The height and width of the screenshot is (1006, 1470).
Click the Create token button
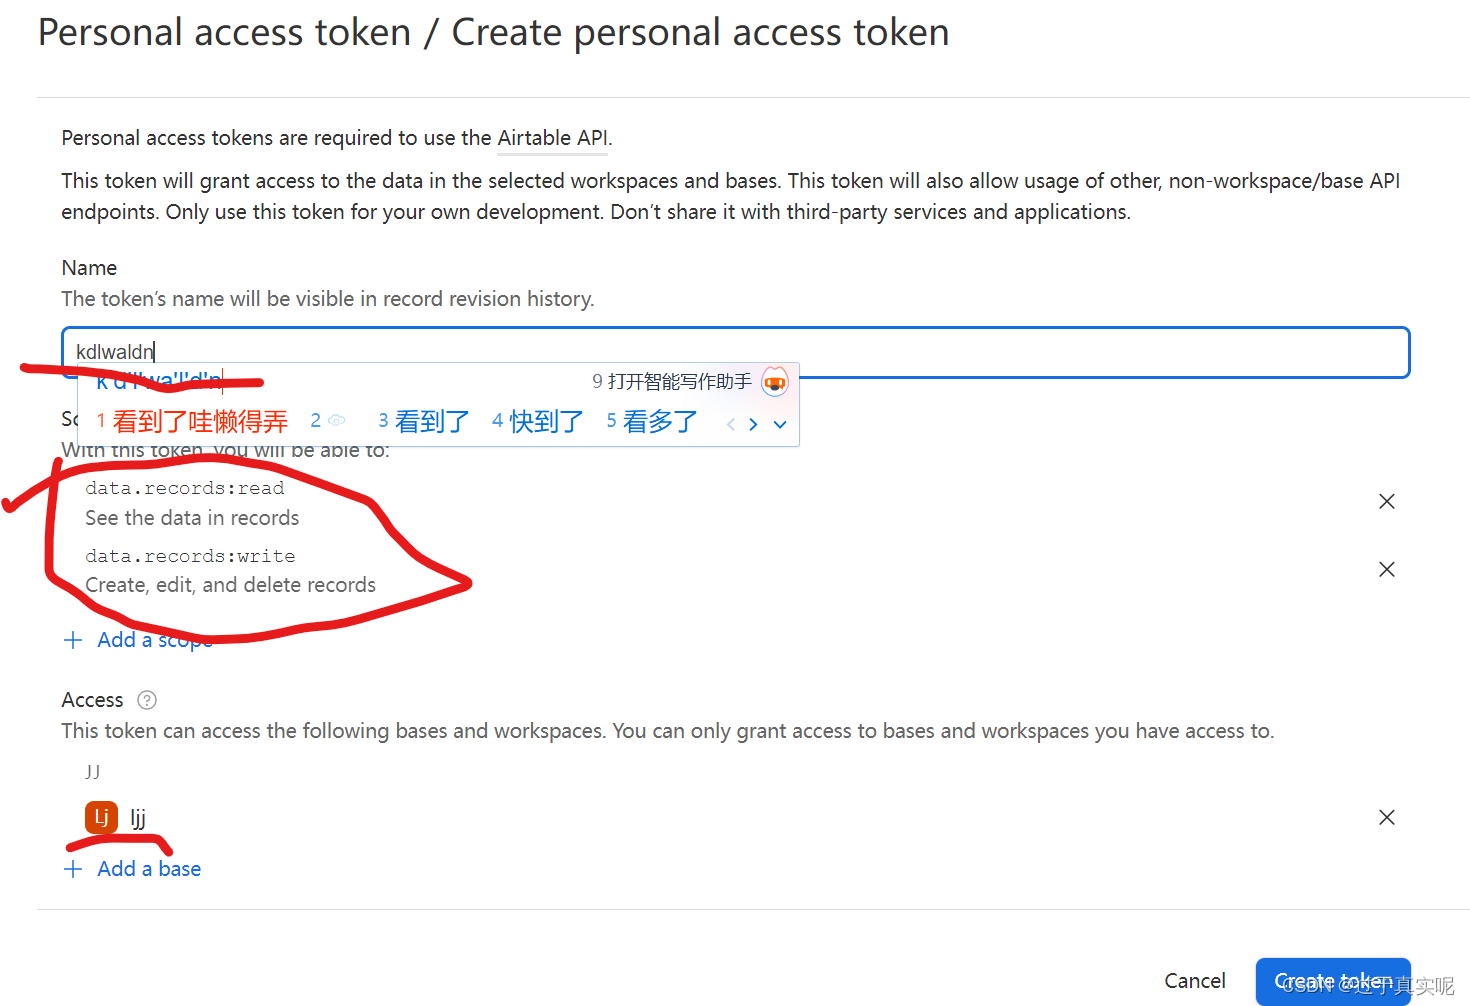[1333, 981]
